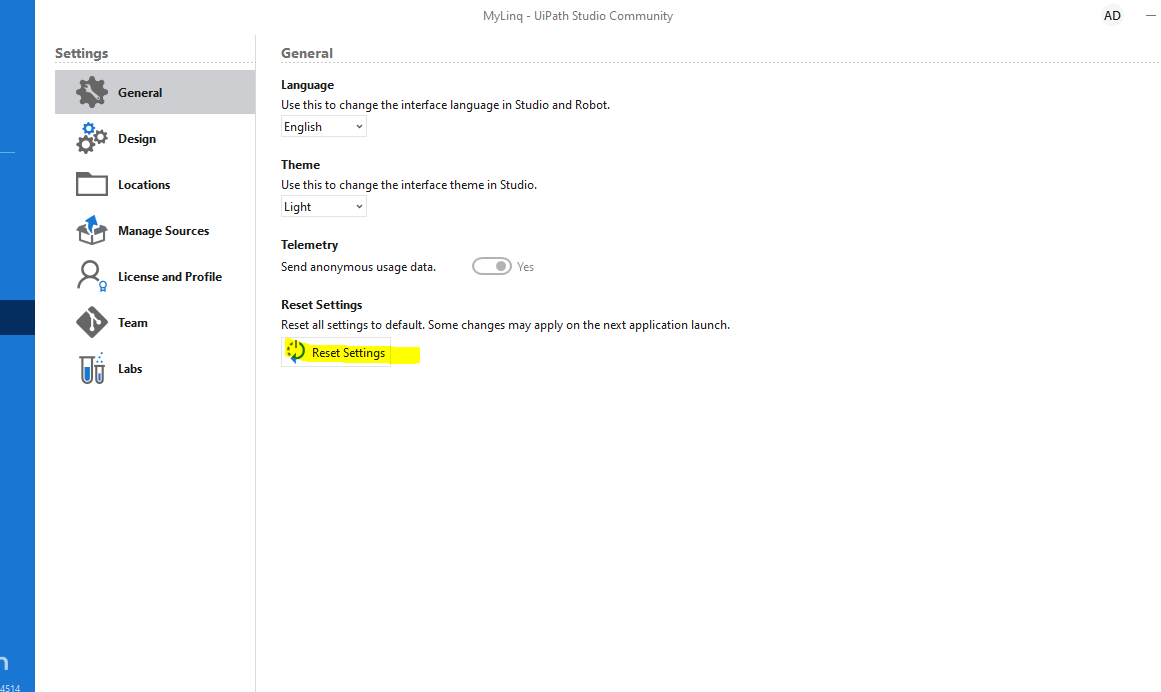
Task: Toggle the Telemetry anonymous usage switch
Action: [492, 266]
